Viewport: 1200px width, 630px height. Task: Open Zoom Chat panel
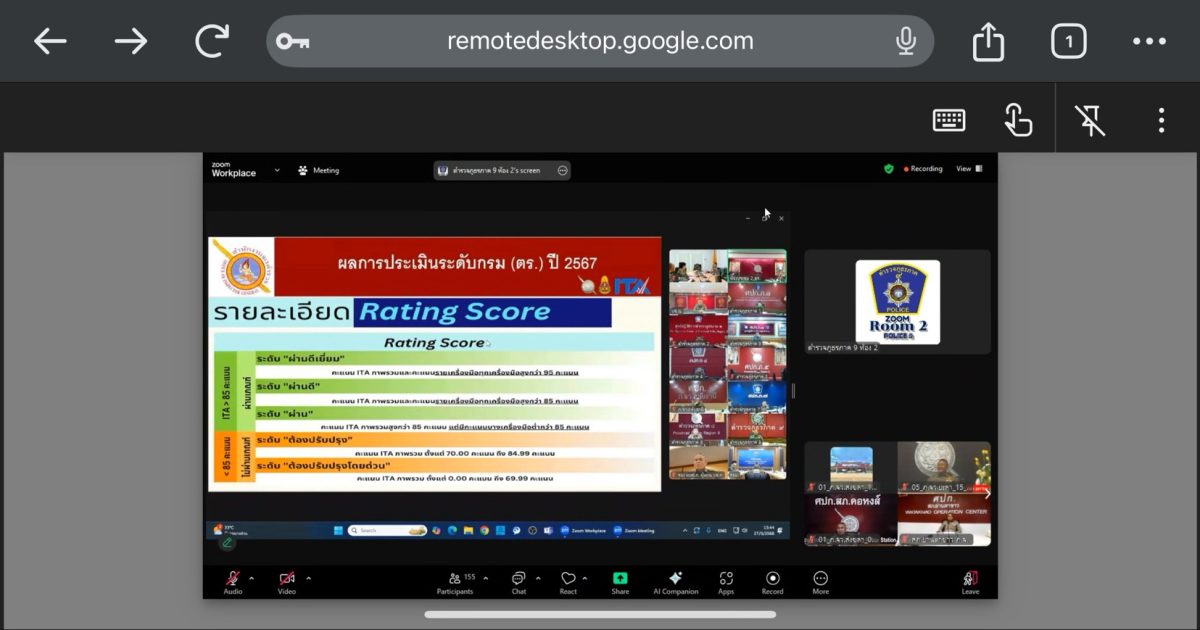[x=518, y=579]
